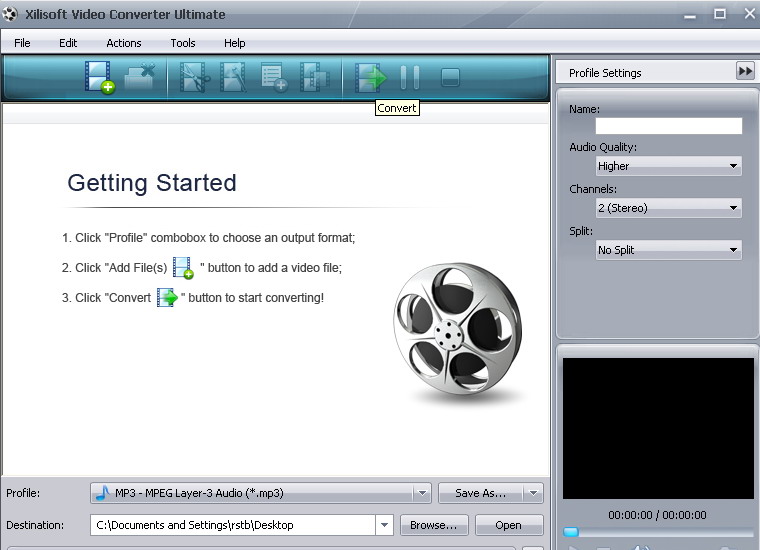This screenshot has height=550, width=760.
Task: Click the Open destination button
Action: click(x=509, y=525)
